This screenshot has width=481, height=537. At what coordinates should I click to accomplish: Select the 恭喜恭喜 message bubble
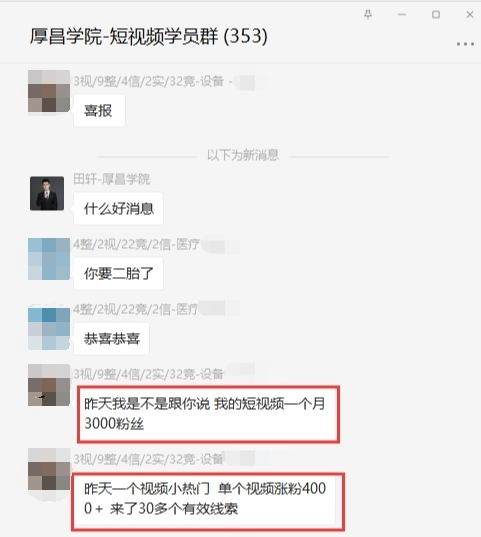(x=111, y=338)
